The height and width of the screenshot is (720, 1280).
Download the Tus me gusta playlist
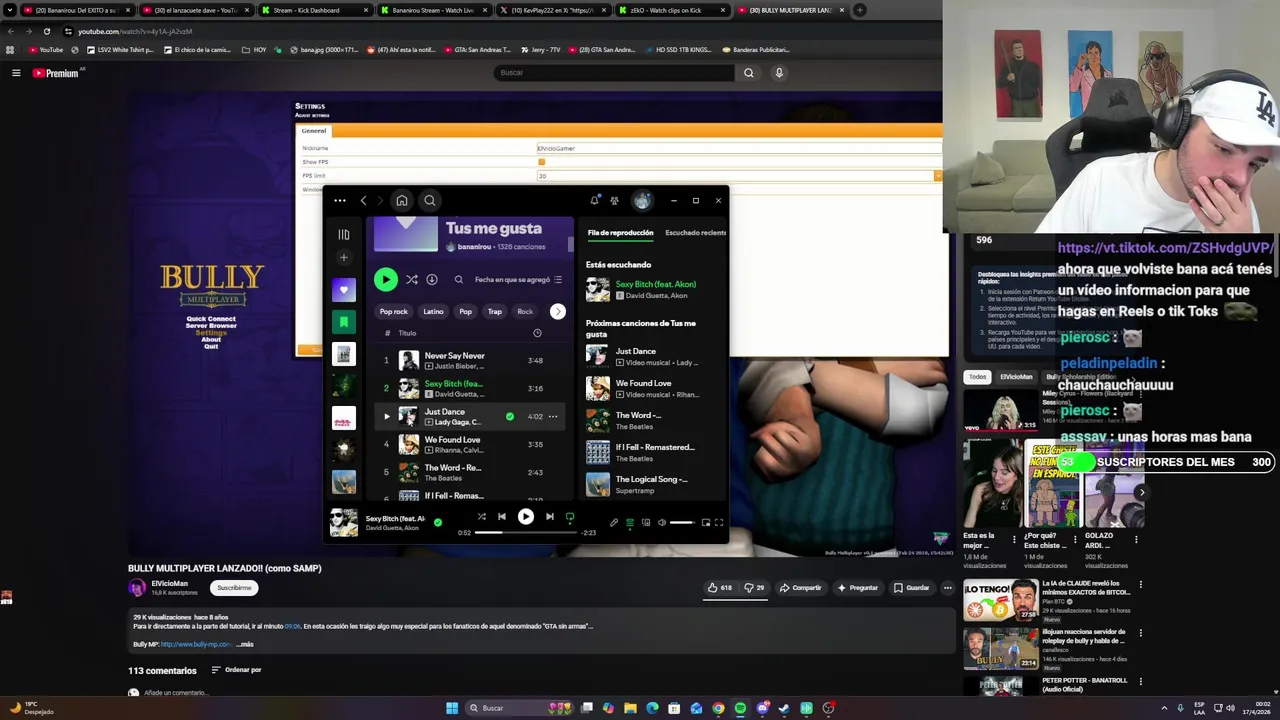pos(432,280)
